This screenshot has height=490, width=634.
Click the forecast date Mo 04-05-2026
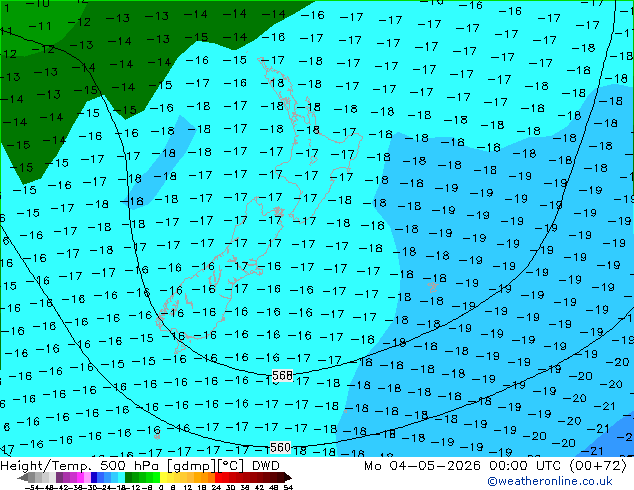point(422,466)
